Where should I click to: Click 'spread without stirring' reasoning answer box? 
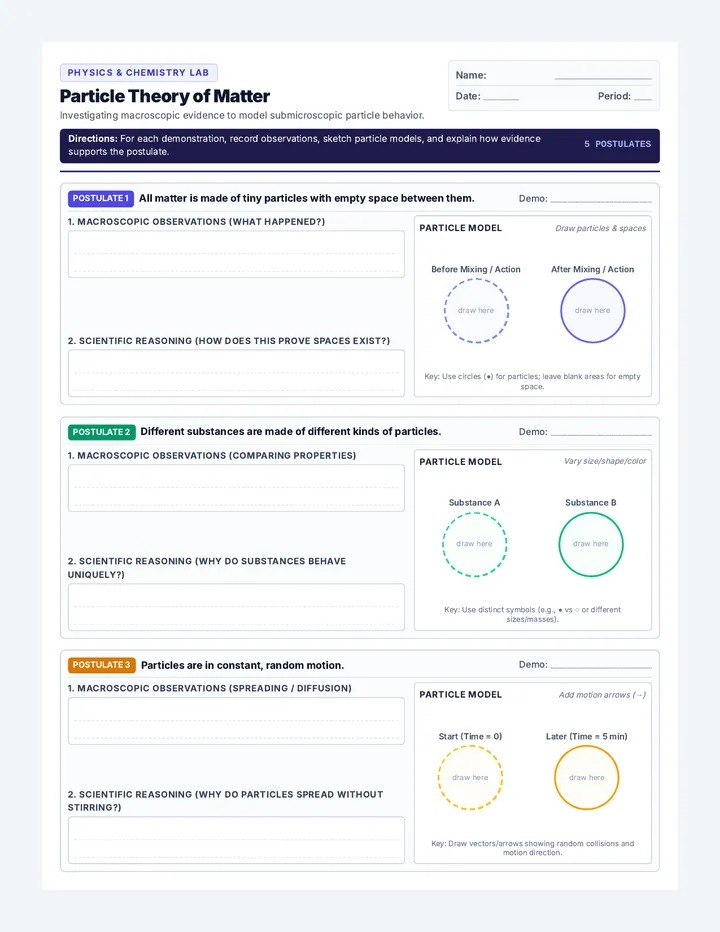[236, 840]
